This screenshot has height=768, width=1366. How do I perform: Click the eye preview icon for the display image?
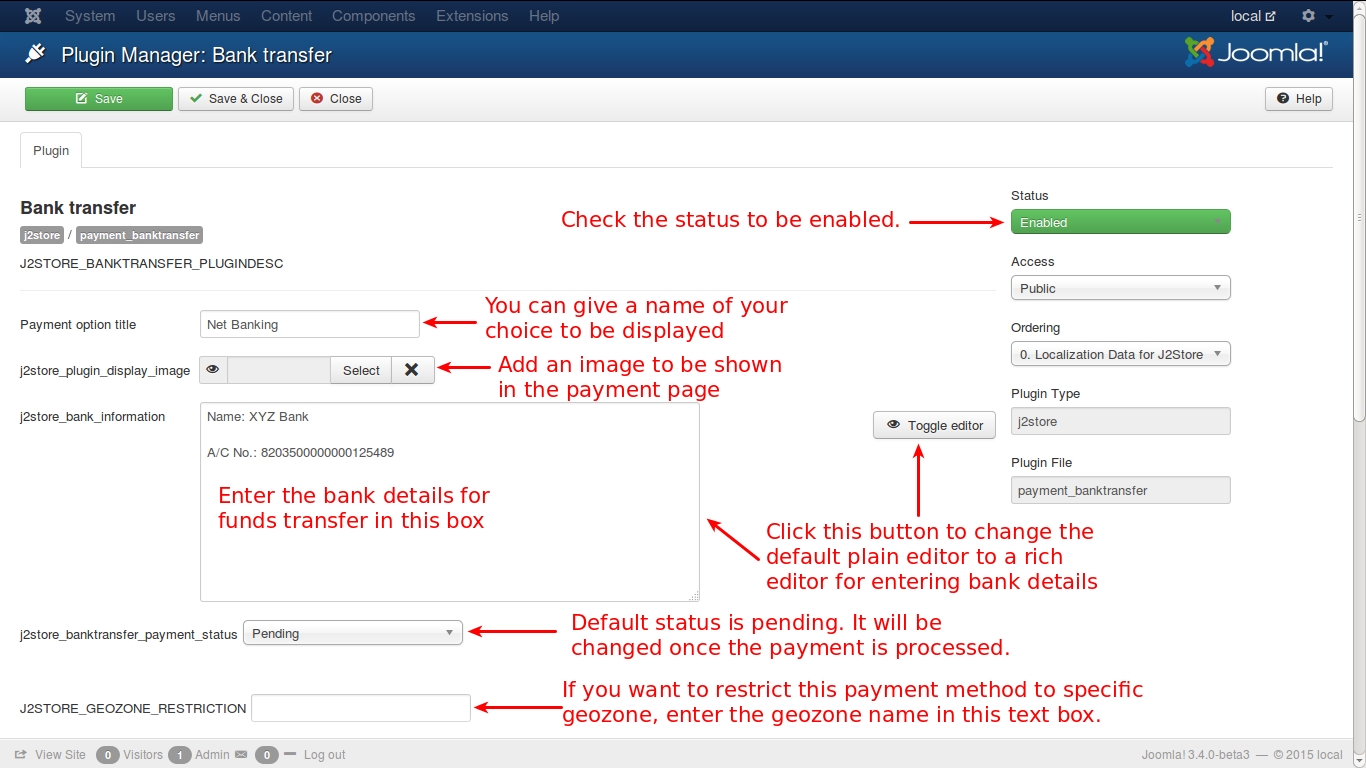point(213,370)
